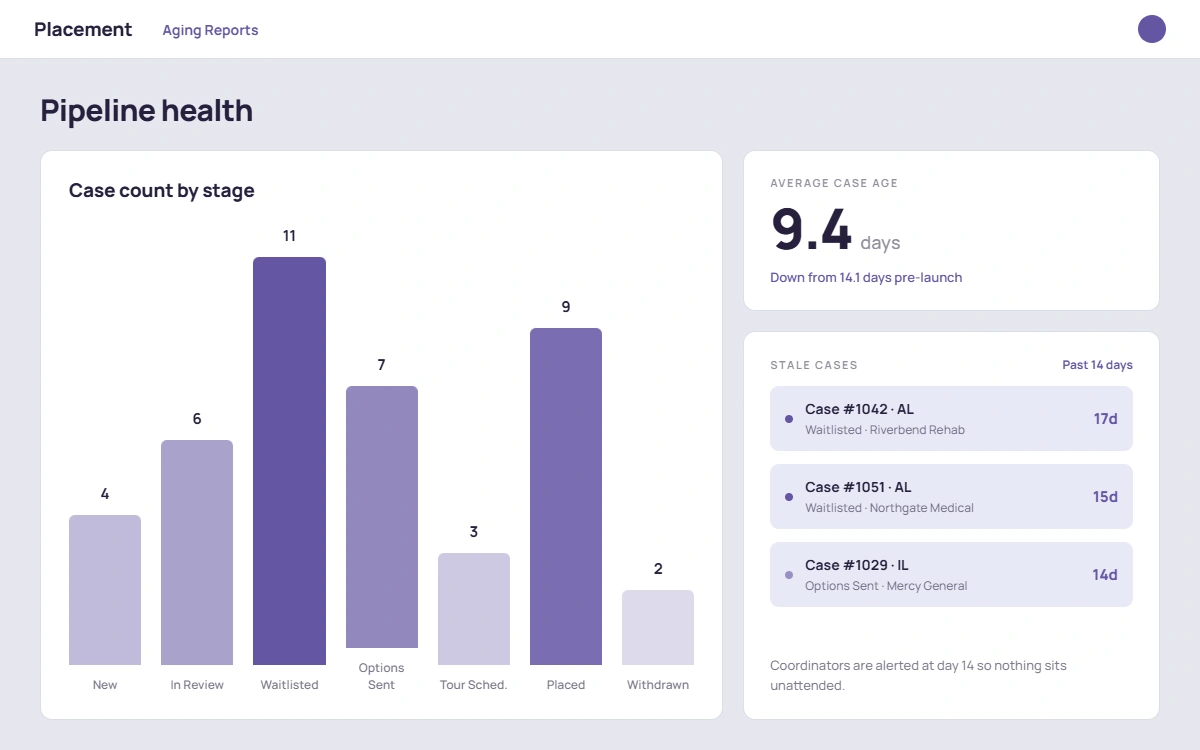Open the user avatar circle
The width and height of the screenshot is (1200, 750).
[x=1152, y=29]
